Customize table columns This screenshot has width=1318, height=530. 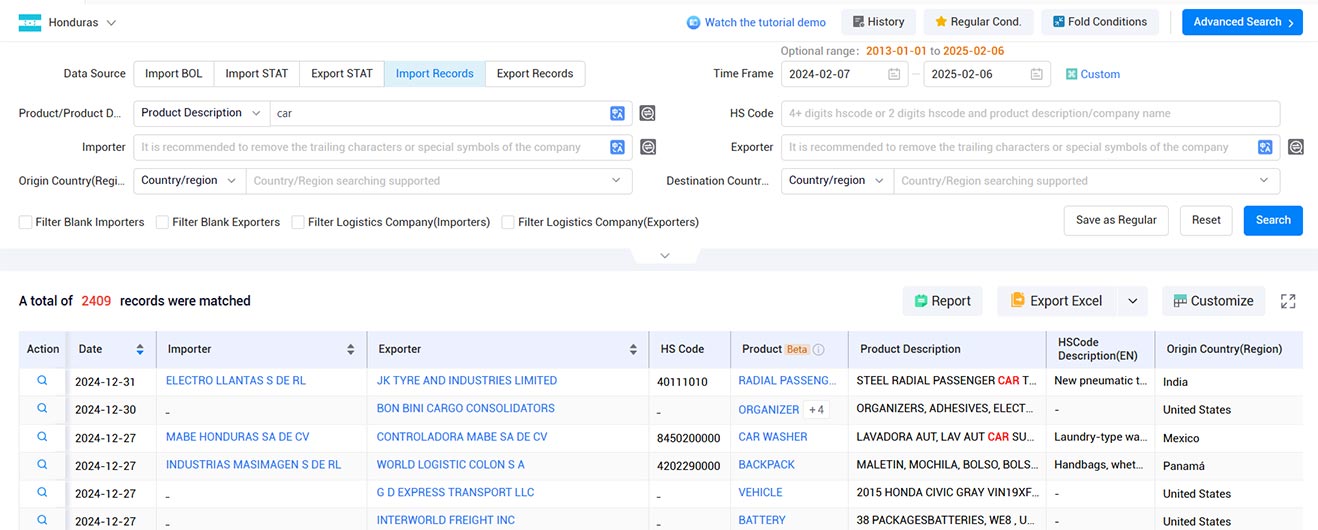coord(1213,301)
